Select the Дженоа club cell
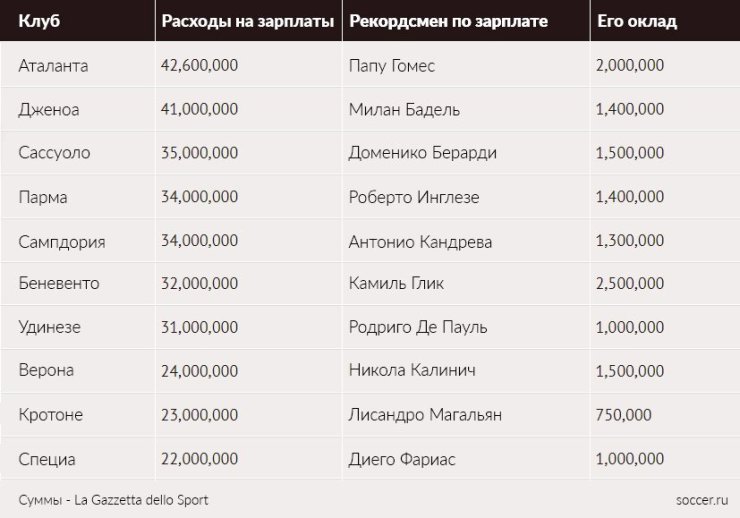 point(49,109)
